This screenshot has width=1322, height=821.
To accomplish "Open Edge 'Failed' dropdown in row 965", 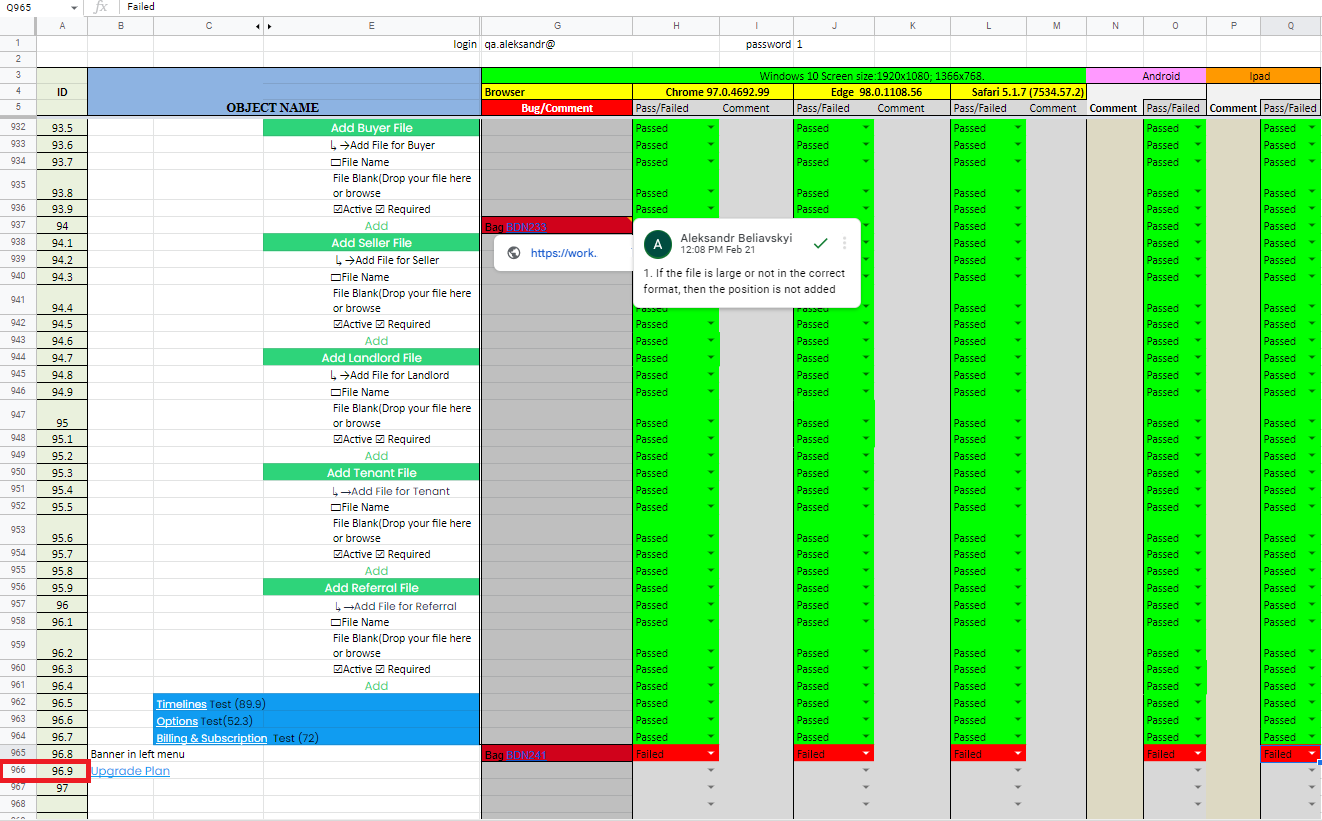I will pyautogui.click(x=866, y=754).
